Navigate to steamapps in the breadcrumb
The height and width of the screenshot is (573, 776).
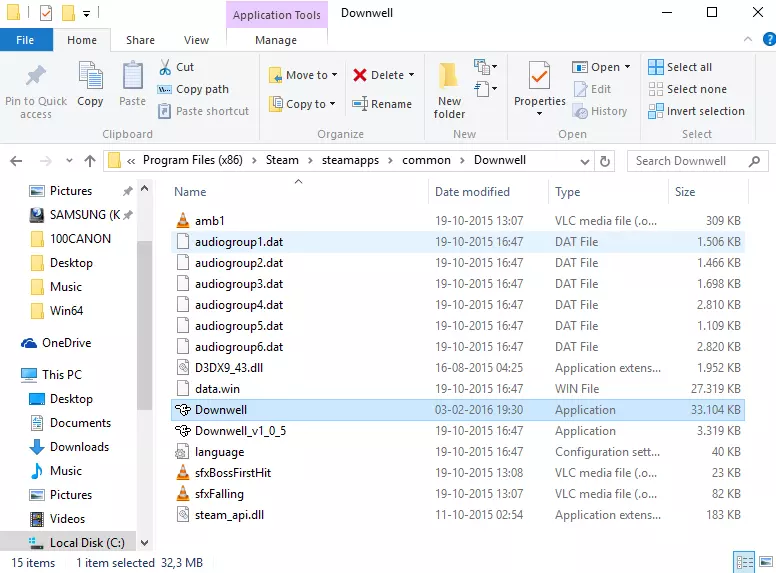[350, 160]
